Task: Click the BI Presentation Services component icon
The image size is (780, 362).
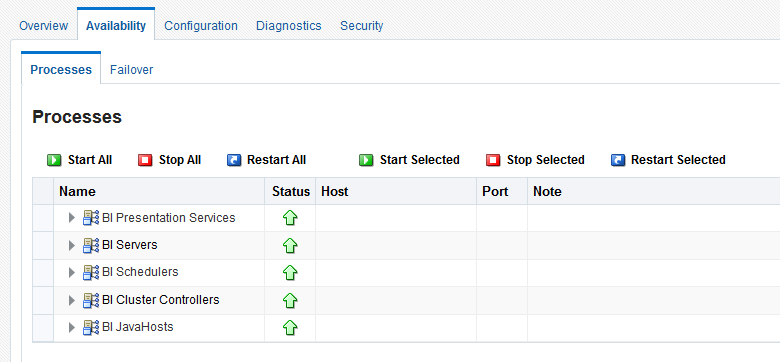Action: click(91, 218)
